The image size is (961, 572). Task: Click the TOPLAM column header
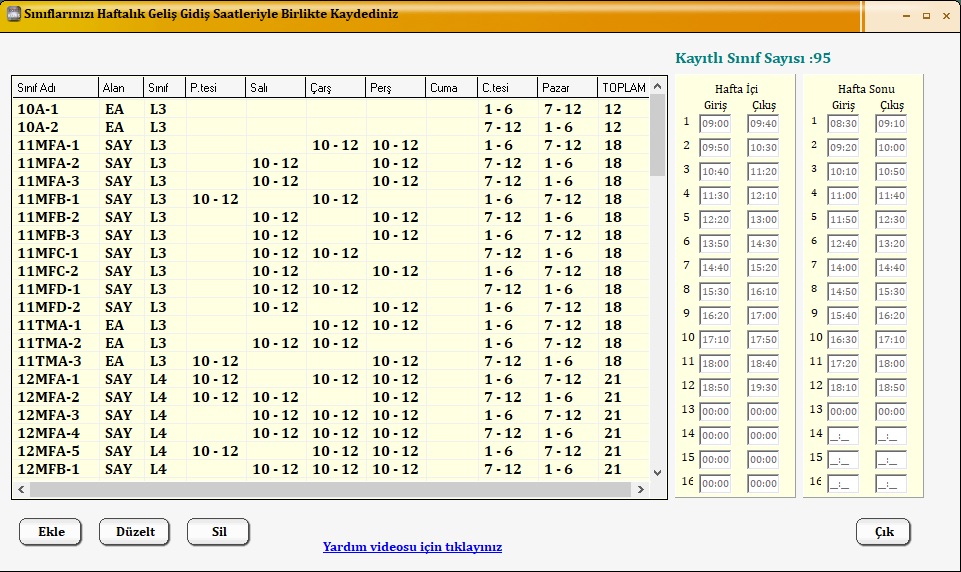(623, 88)
